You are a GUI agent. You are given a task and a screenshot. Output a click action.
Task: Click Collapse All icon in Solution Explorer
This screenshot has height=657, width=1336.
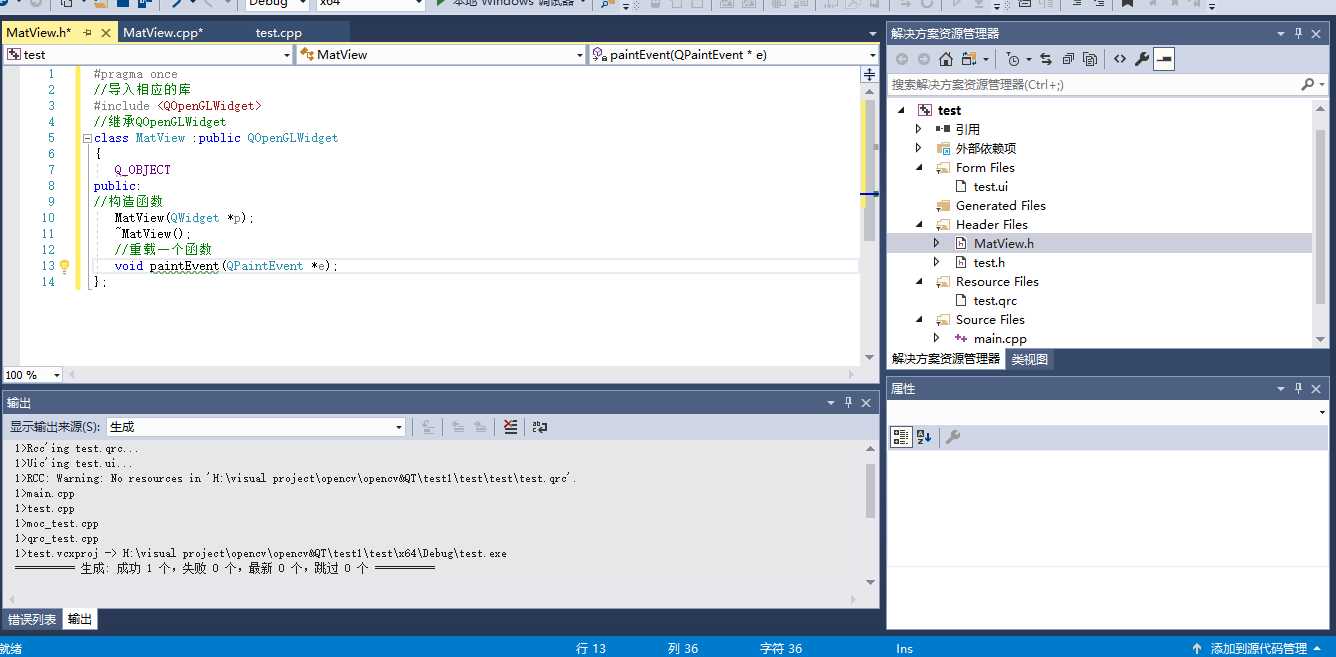1068,59
